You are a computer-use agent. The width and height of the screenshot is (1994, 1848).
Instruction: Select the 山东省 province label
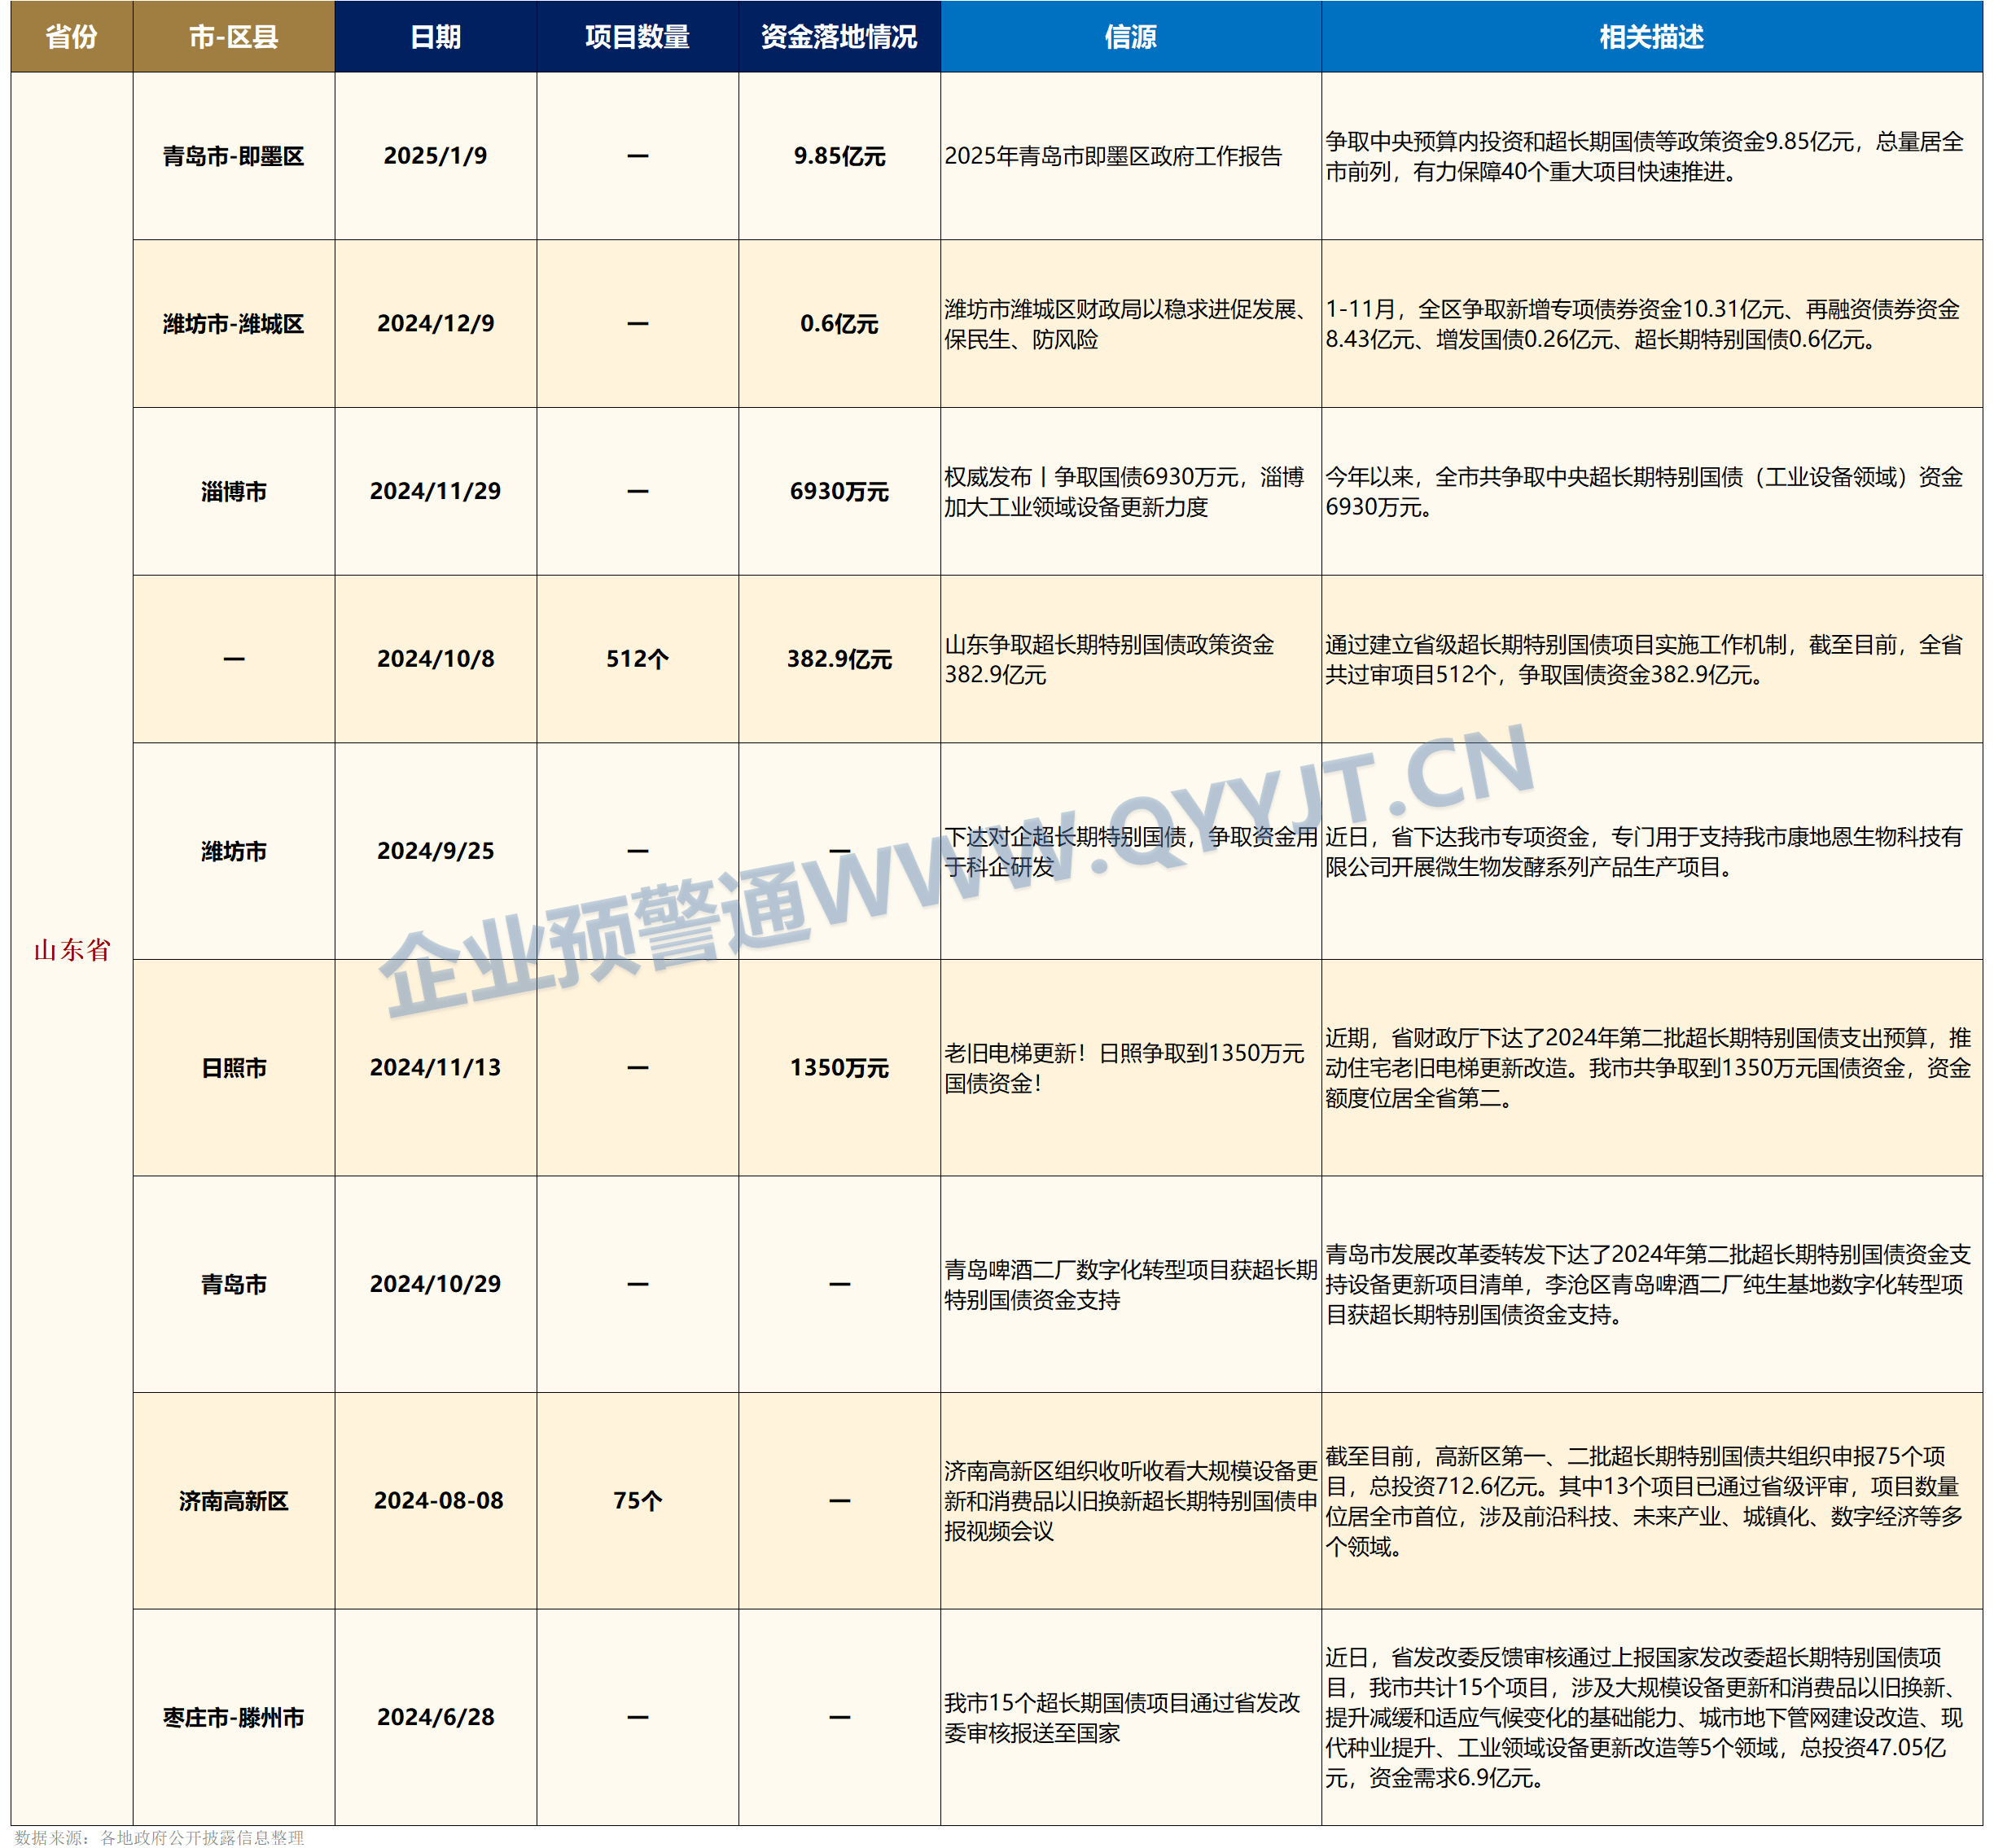(x=70, y=952)
